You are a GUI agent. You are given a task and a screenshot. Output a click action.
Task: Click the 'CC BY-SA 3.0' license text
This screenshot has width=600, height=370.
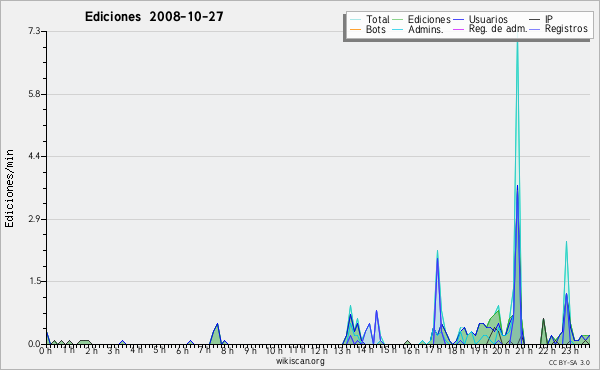569,362
